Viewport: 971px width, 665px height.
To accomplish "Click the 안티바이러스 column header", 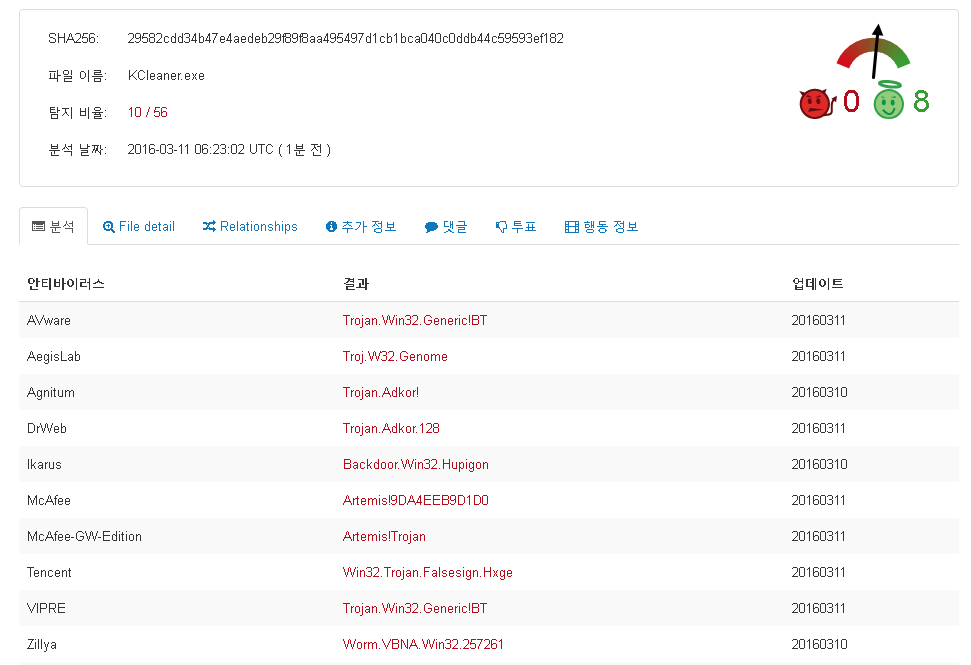I will (66, 284).
